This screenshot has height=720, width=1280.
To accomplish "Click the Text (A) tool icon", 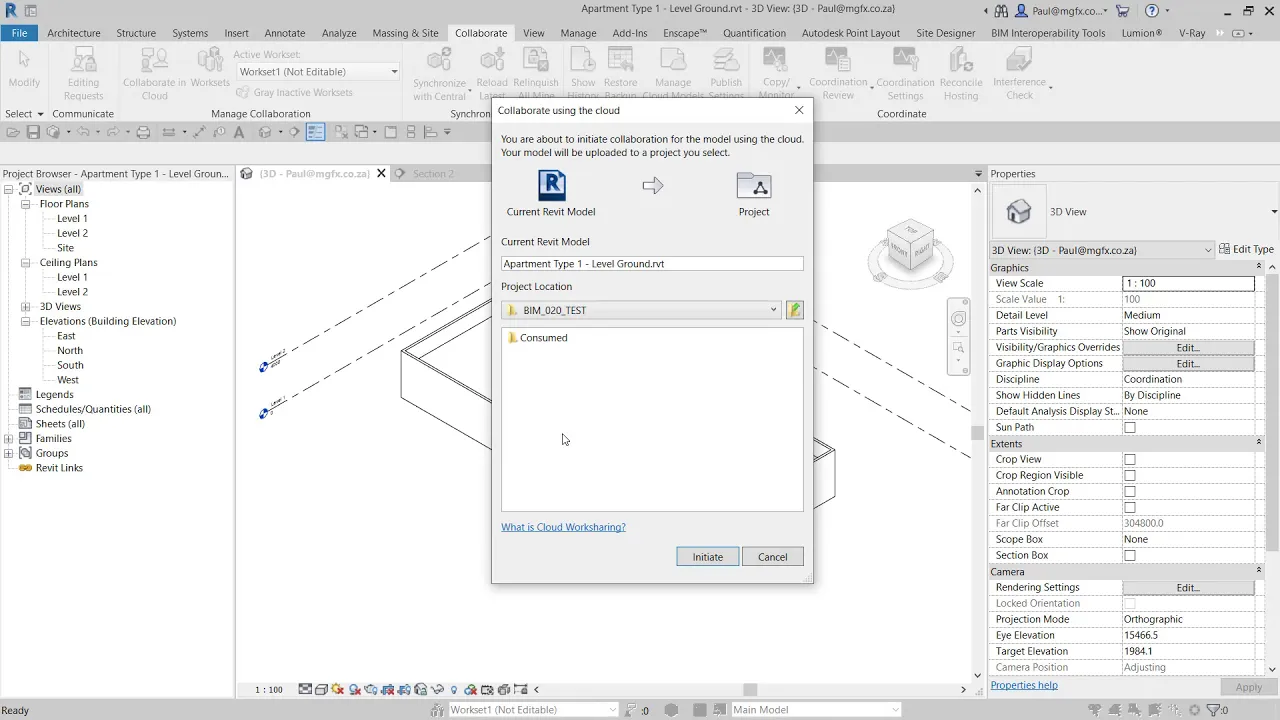I will [240, 132].
